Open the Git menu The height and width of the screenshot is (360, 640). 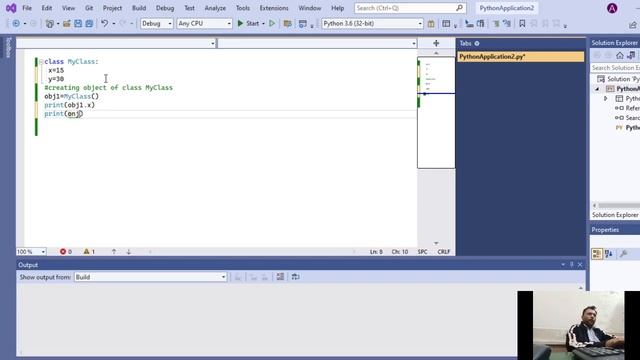89,8
